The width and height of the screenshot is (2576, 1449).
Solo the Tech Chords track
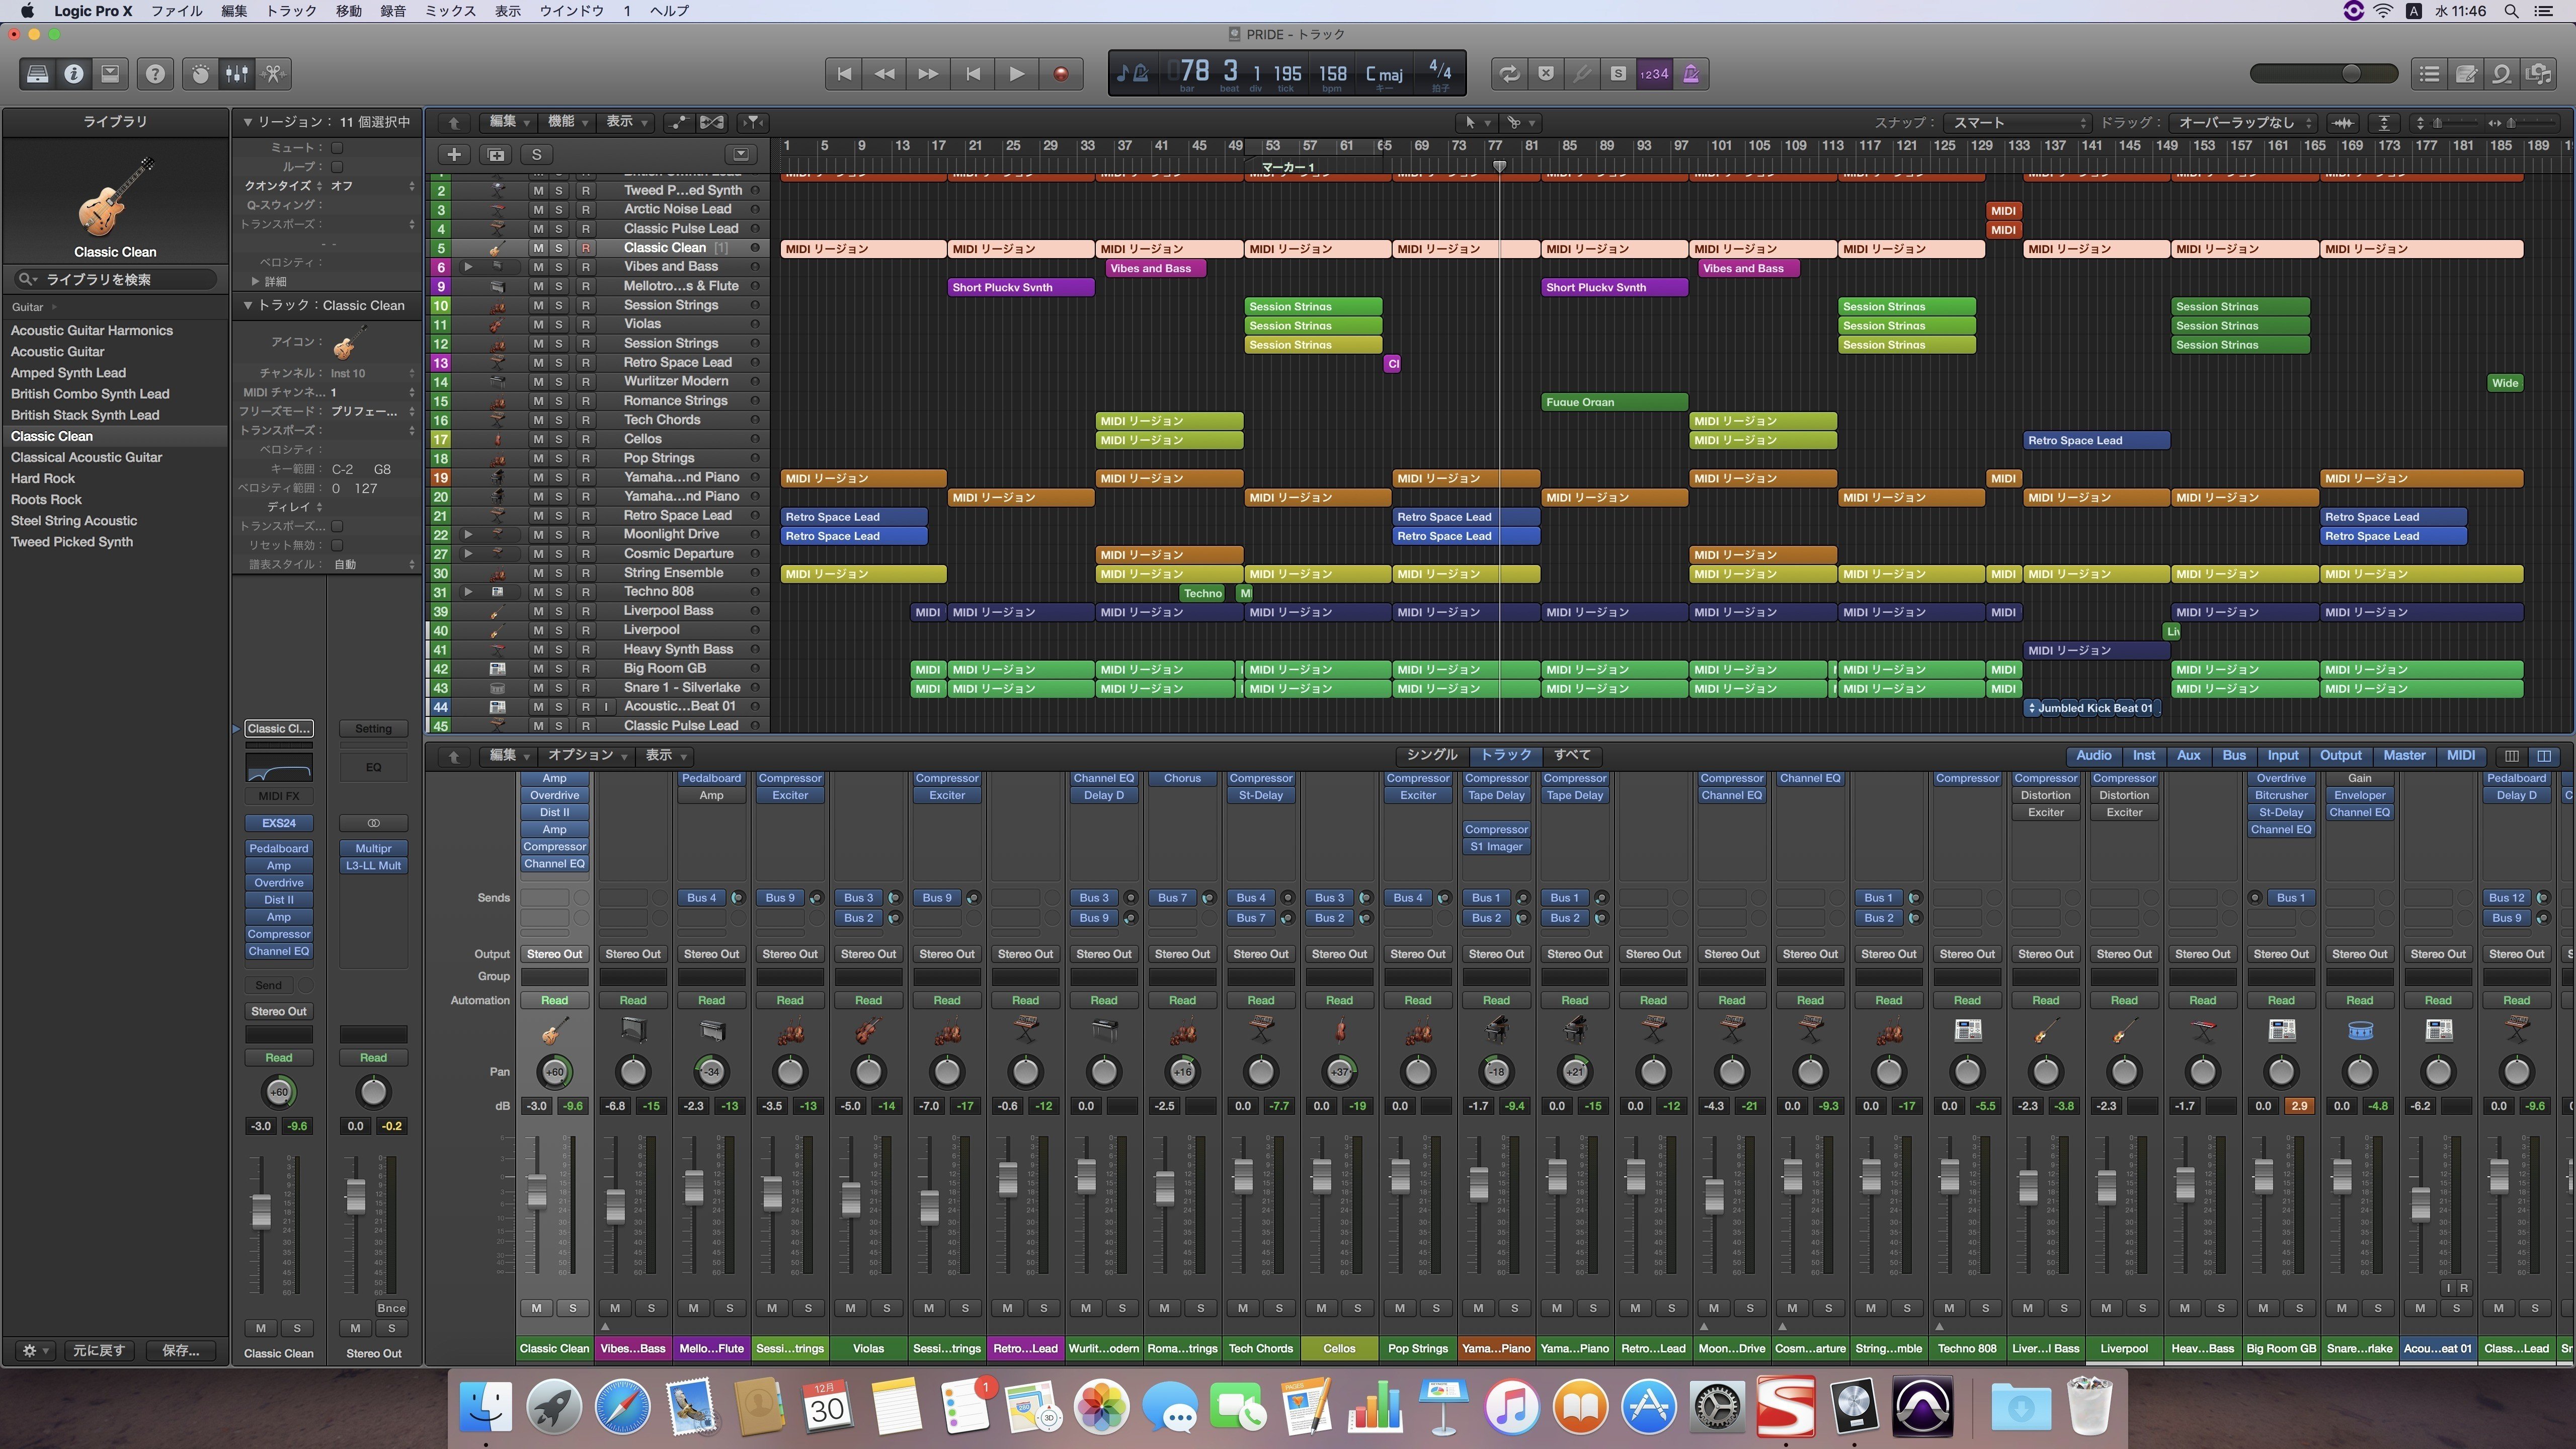[559, 420]
